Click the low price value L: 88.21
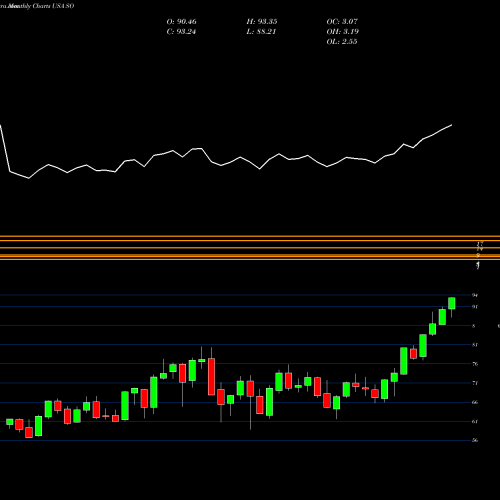Screen dimensions: 500x500 click(x=261, y=32)
